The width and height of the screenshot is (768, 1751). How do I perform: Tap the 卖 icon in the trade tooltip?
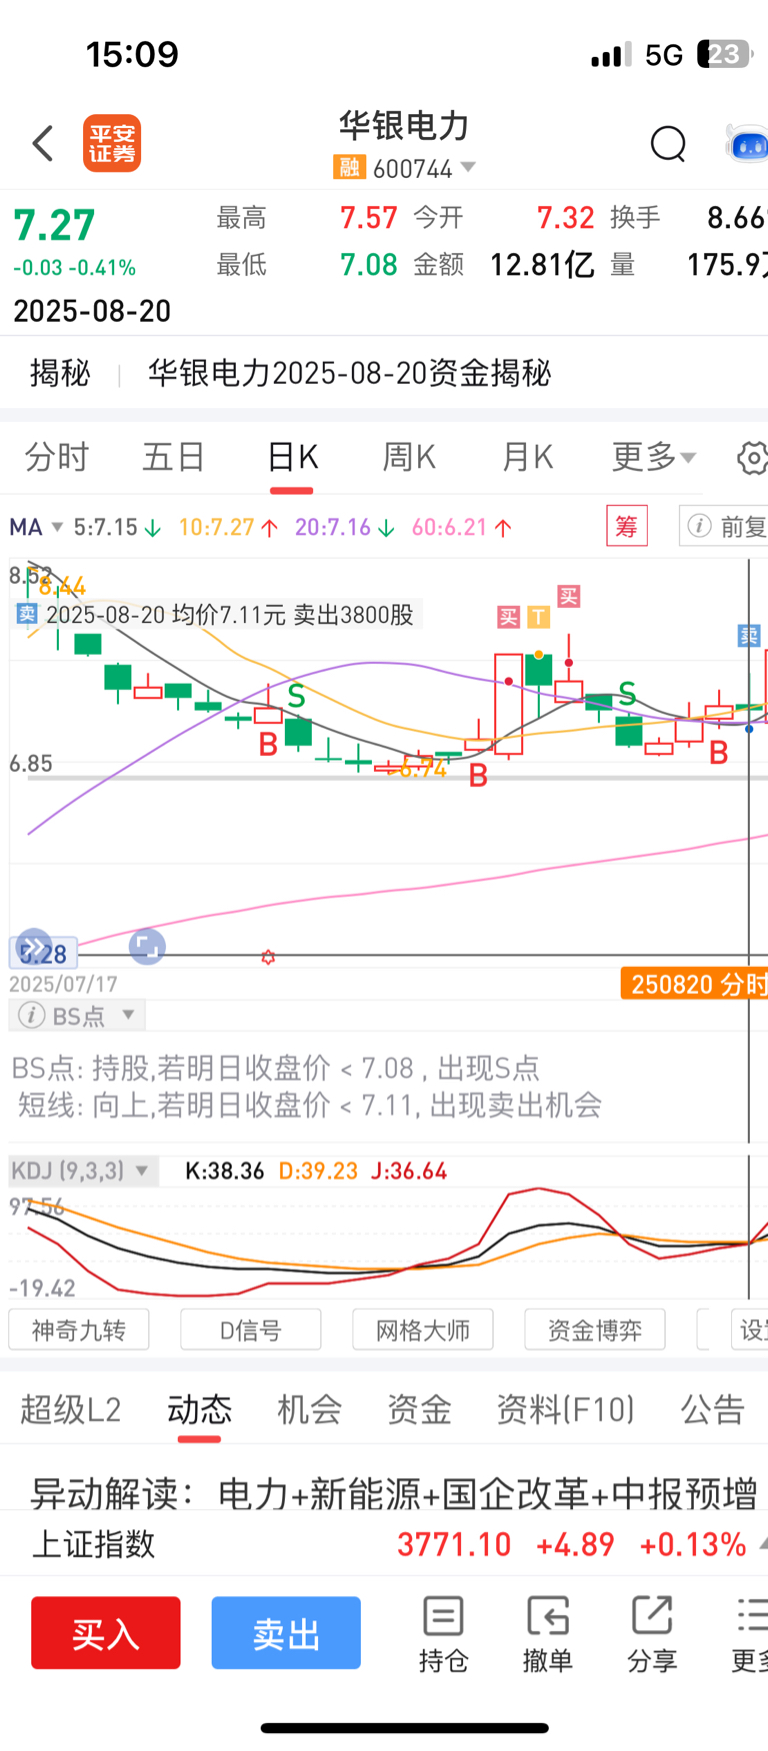tap(27, 614)
